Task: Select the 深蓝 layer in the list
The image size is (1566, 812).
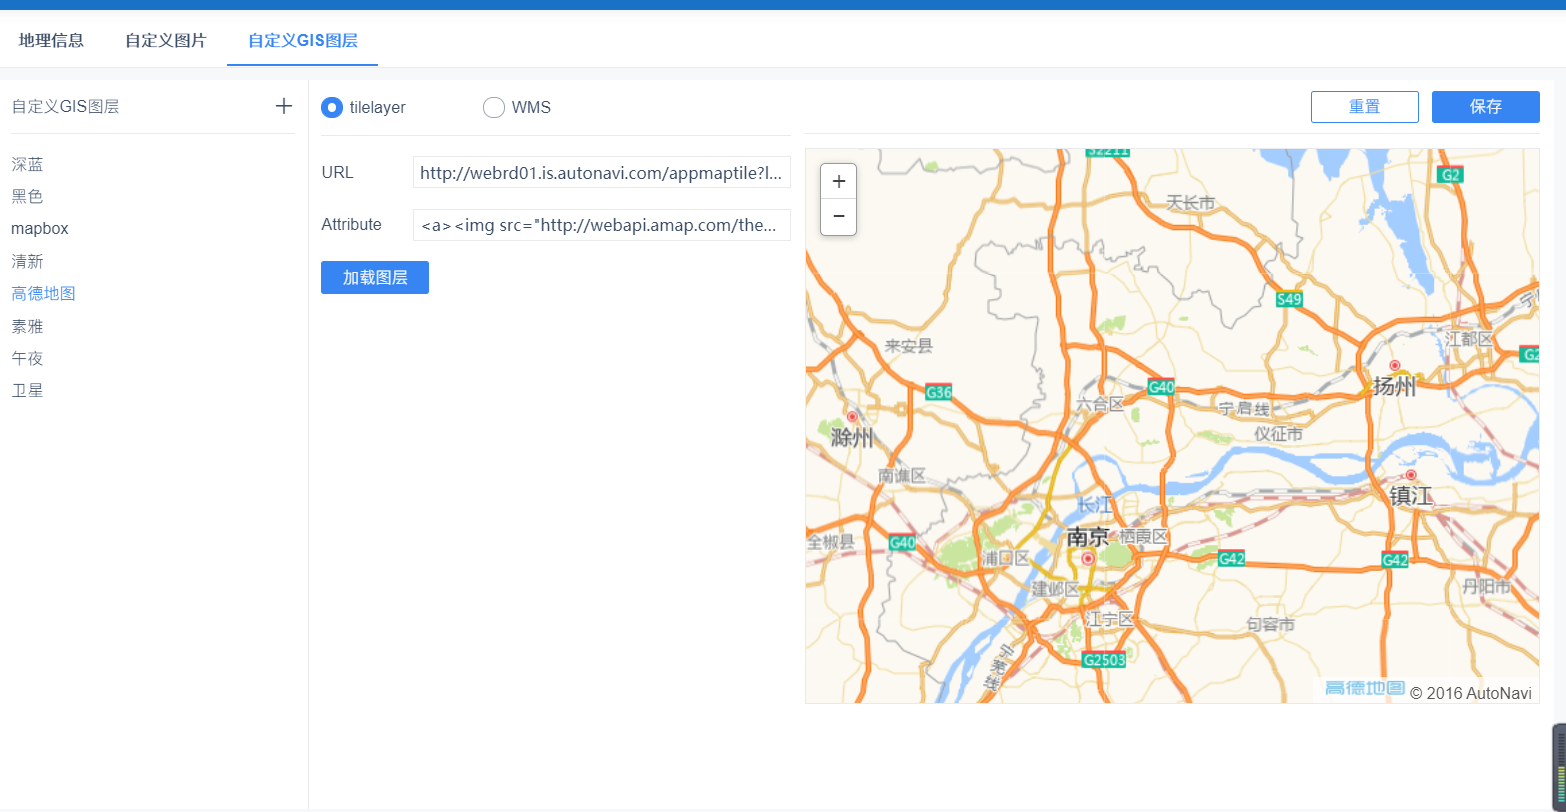Action: click(28, 164)
